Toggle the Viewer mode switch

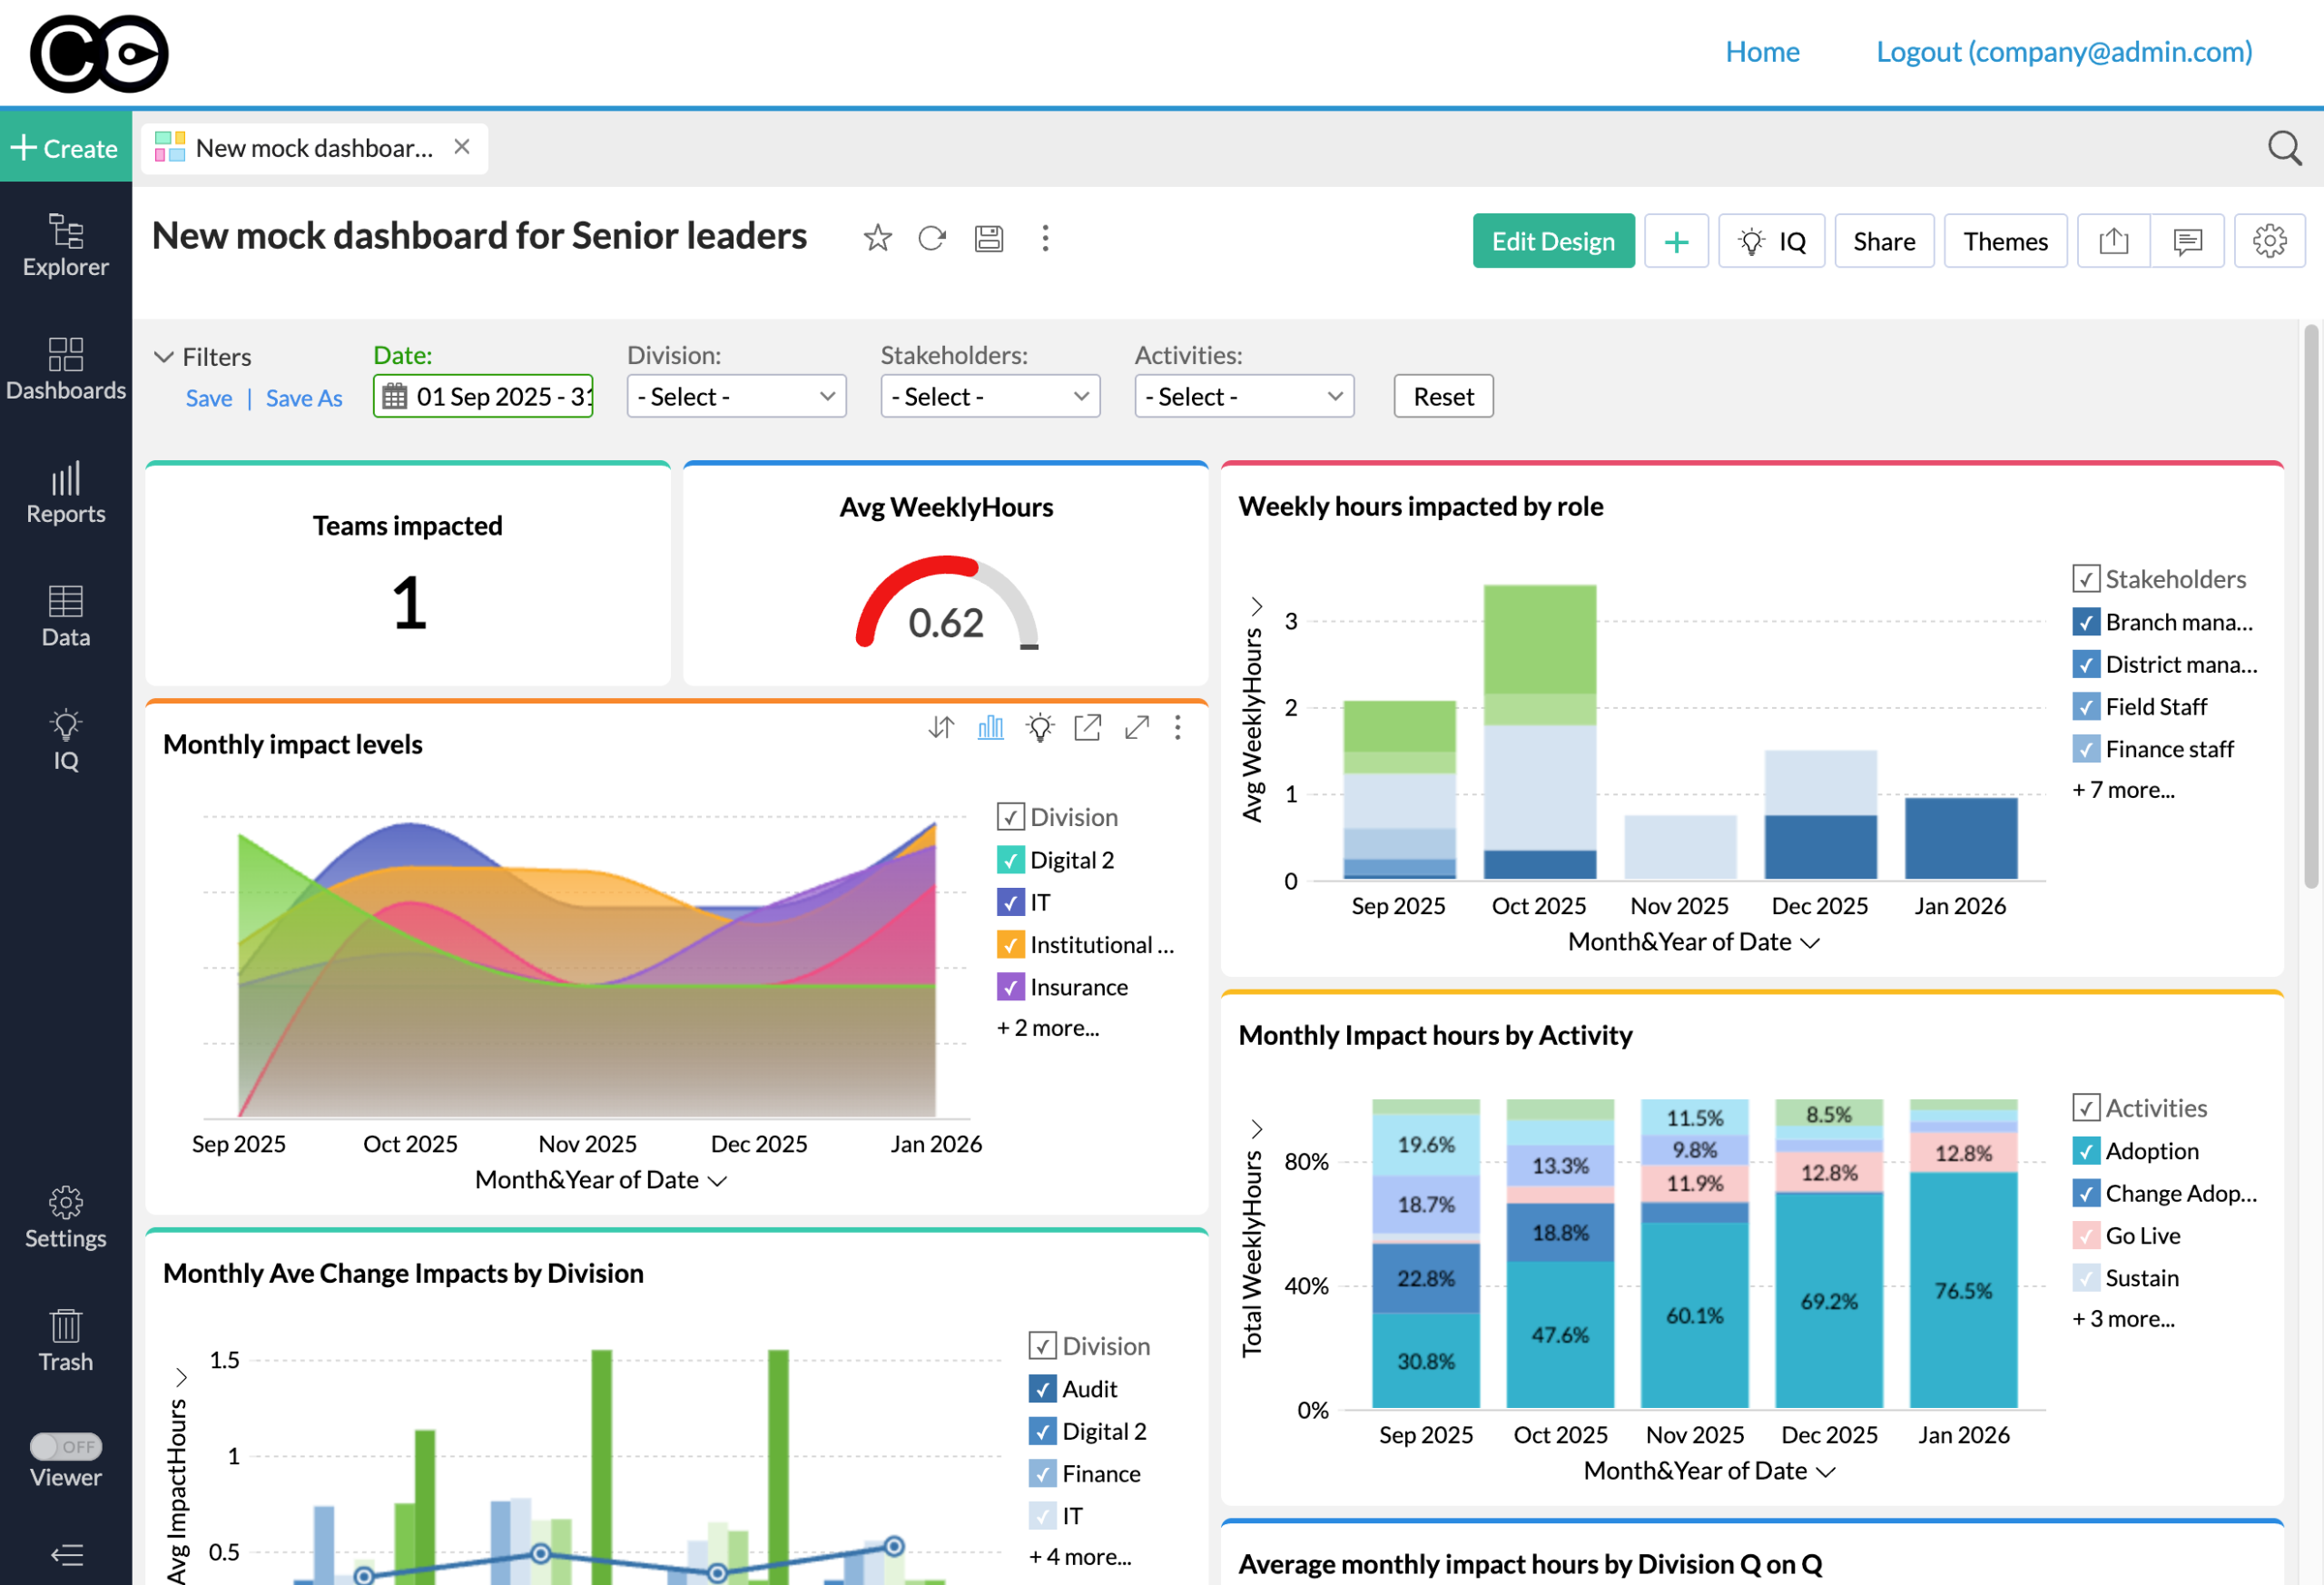pyautogui.click(x=65, y=1446)
